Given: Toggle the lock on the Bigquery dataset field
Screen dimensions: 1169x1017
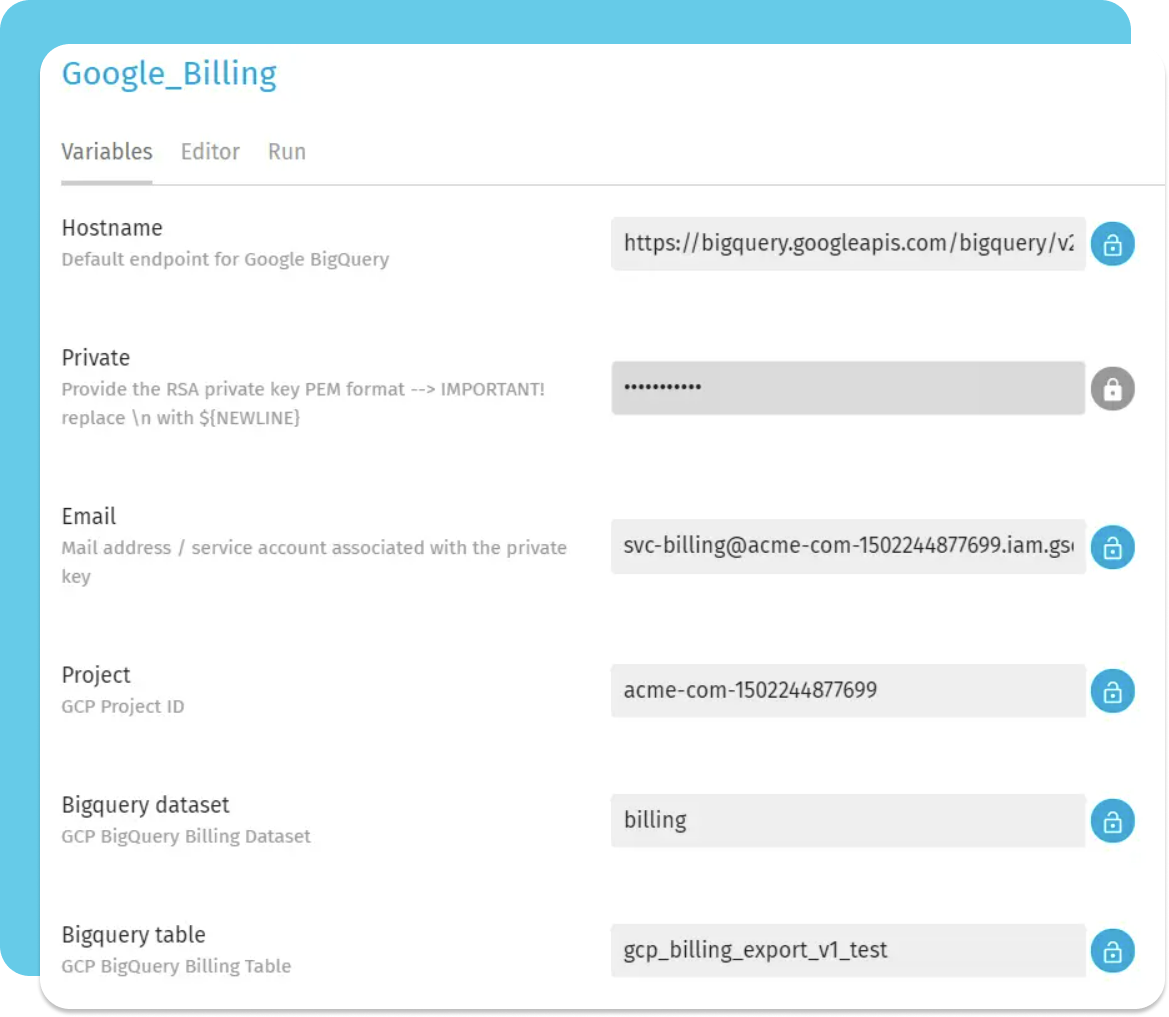Looking at the screenshot, I should tap(1112, 820).
